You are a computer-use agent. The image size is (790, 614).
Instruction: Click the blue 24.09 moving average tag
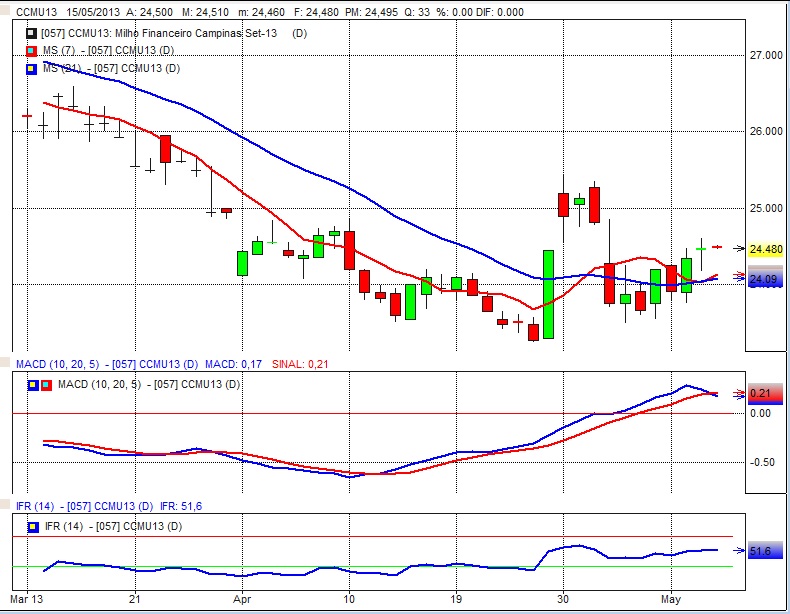click(x=764, y=279)
